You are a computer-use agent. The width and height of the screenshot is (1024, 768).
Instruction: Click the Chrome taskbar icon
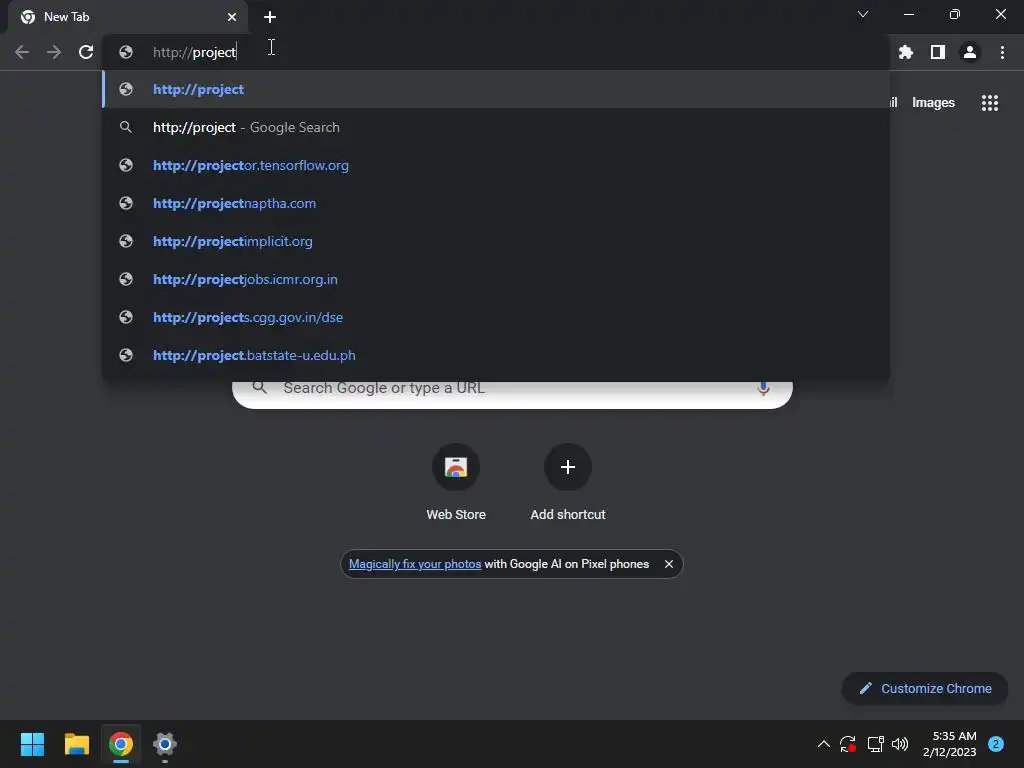pyautogui.click(x=121, y=744)
